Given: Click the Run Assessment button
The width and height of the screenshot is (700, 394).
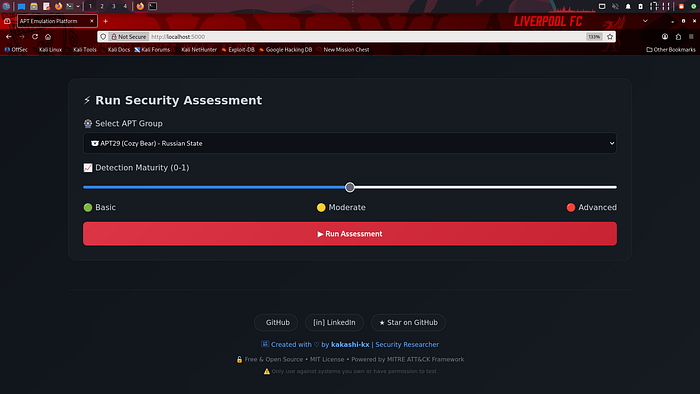Looking at the screenshot, I should tap(350, 234).
